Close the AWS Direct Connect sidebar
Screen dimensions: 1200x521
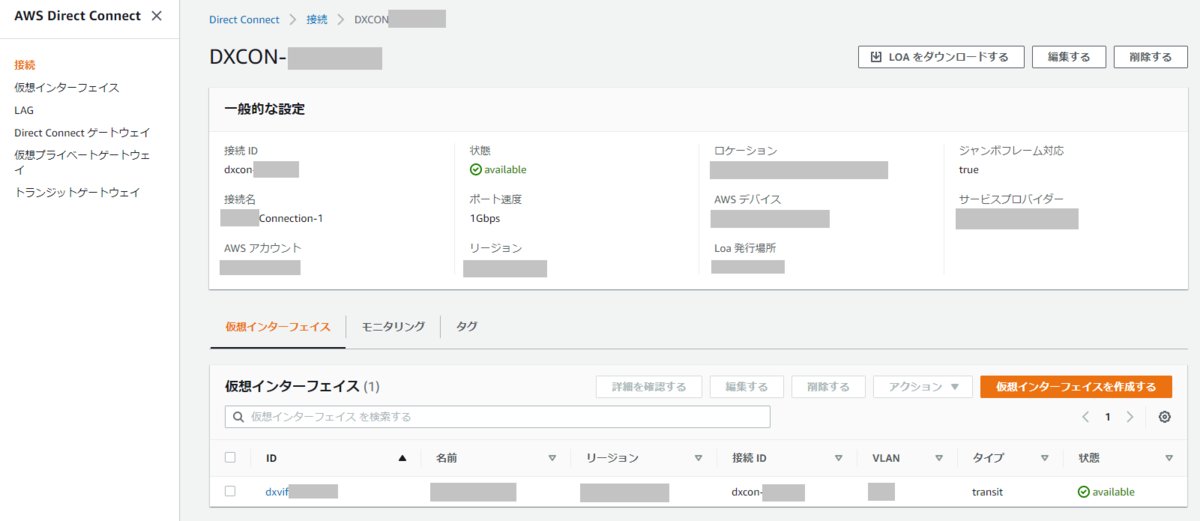tap(156, 16)
